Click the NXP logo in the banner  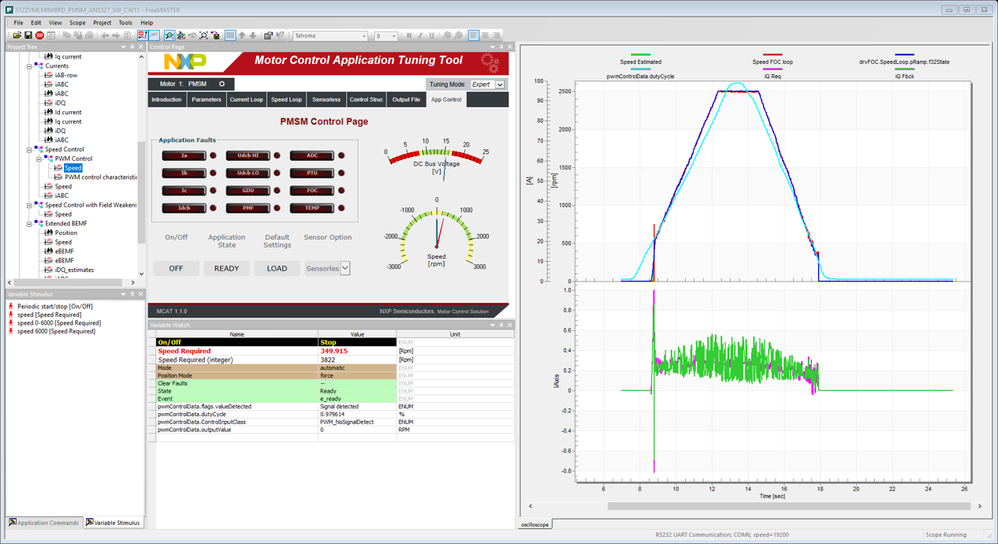click(x=185, y=61)
